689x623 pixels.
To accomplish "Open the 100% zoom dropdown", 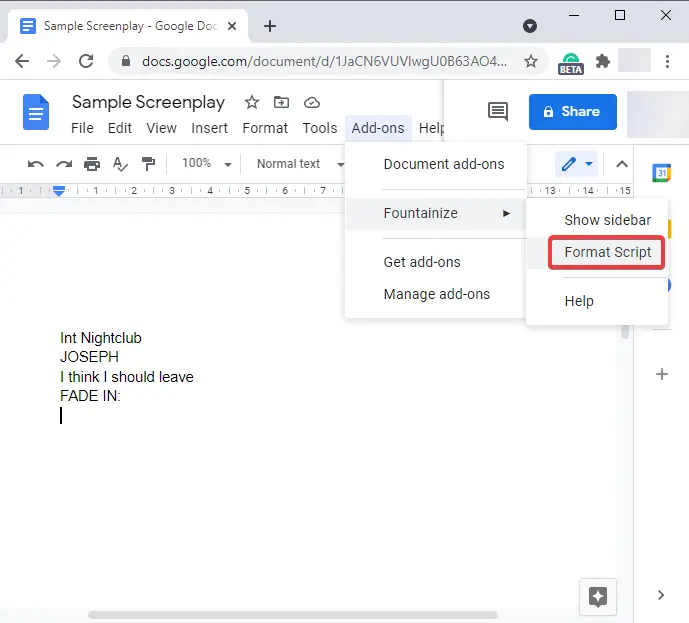I will pos(206,163).
